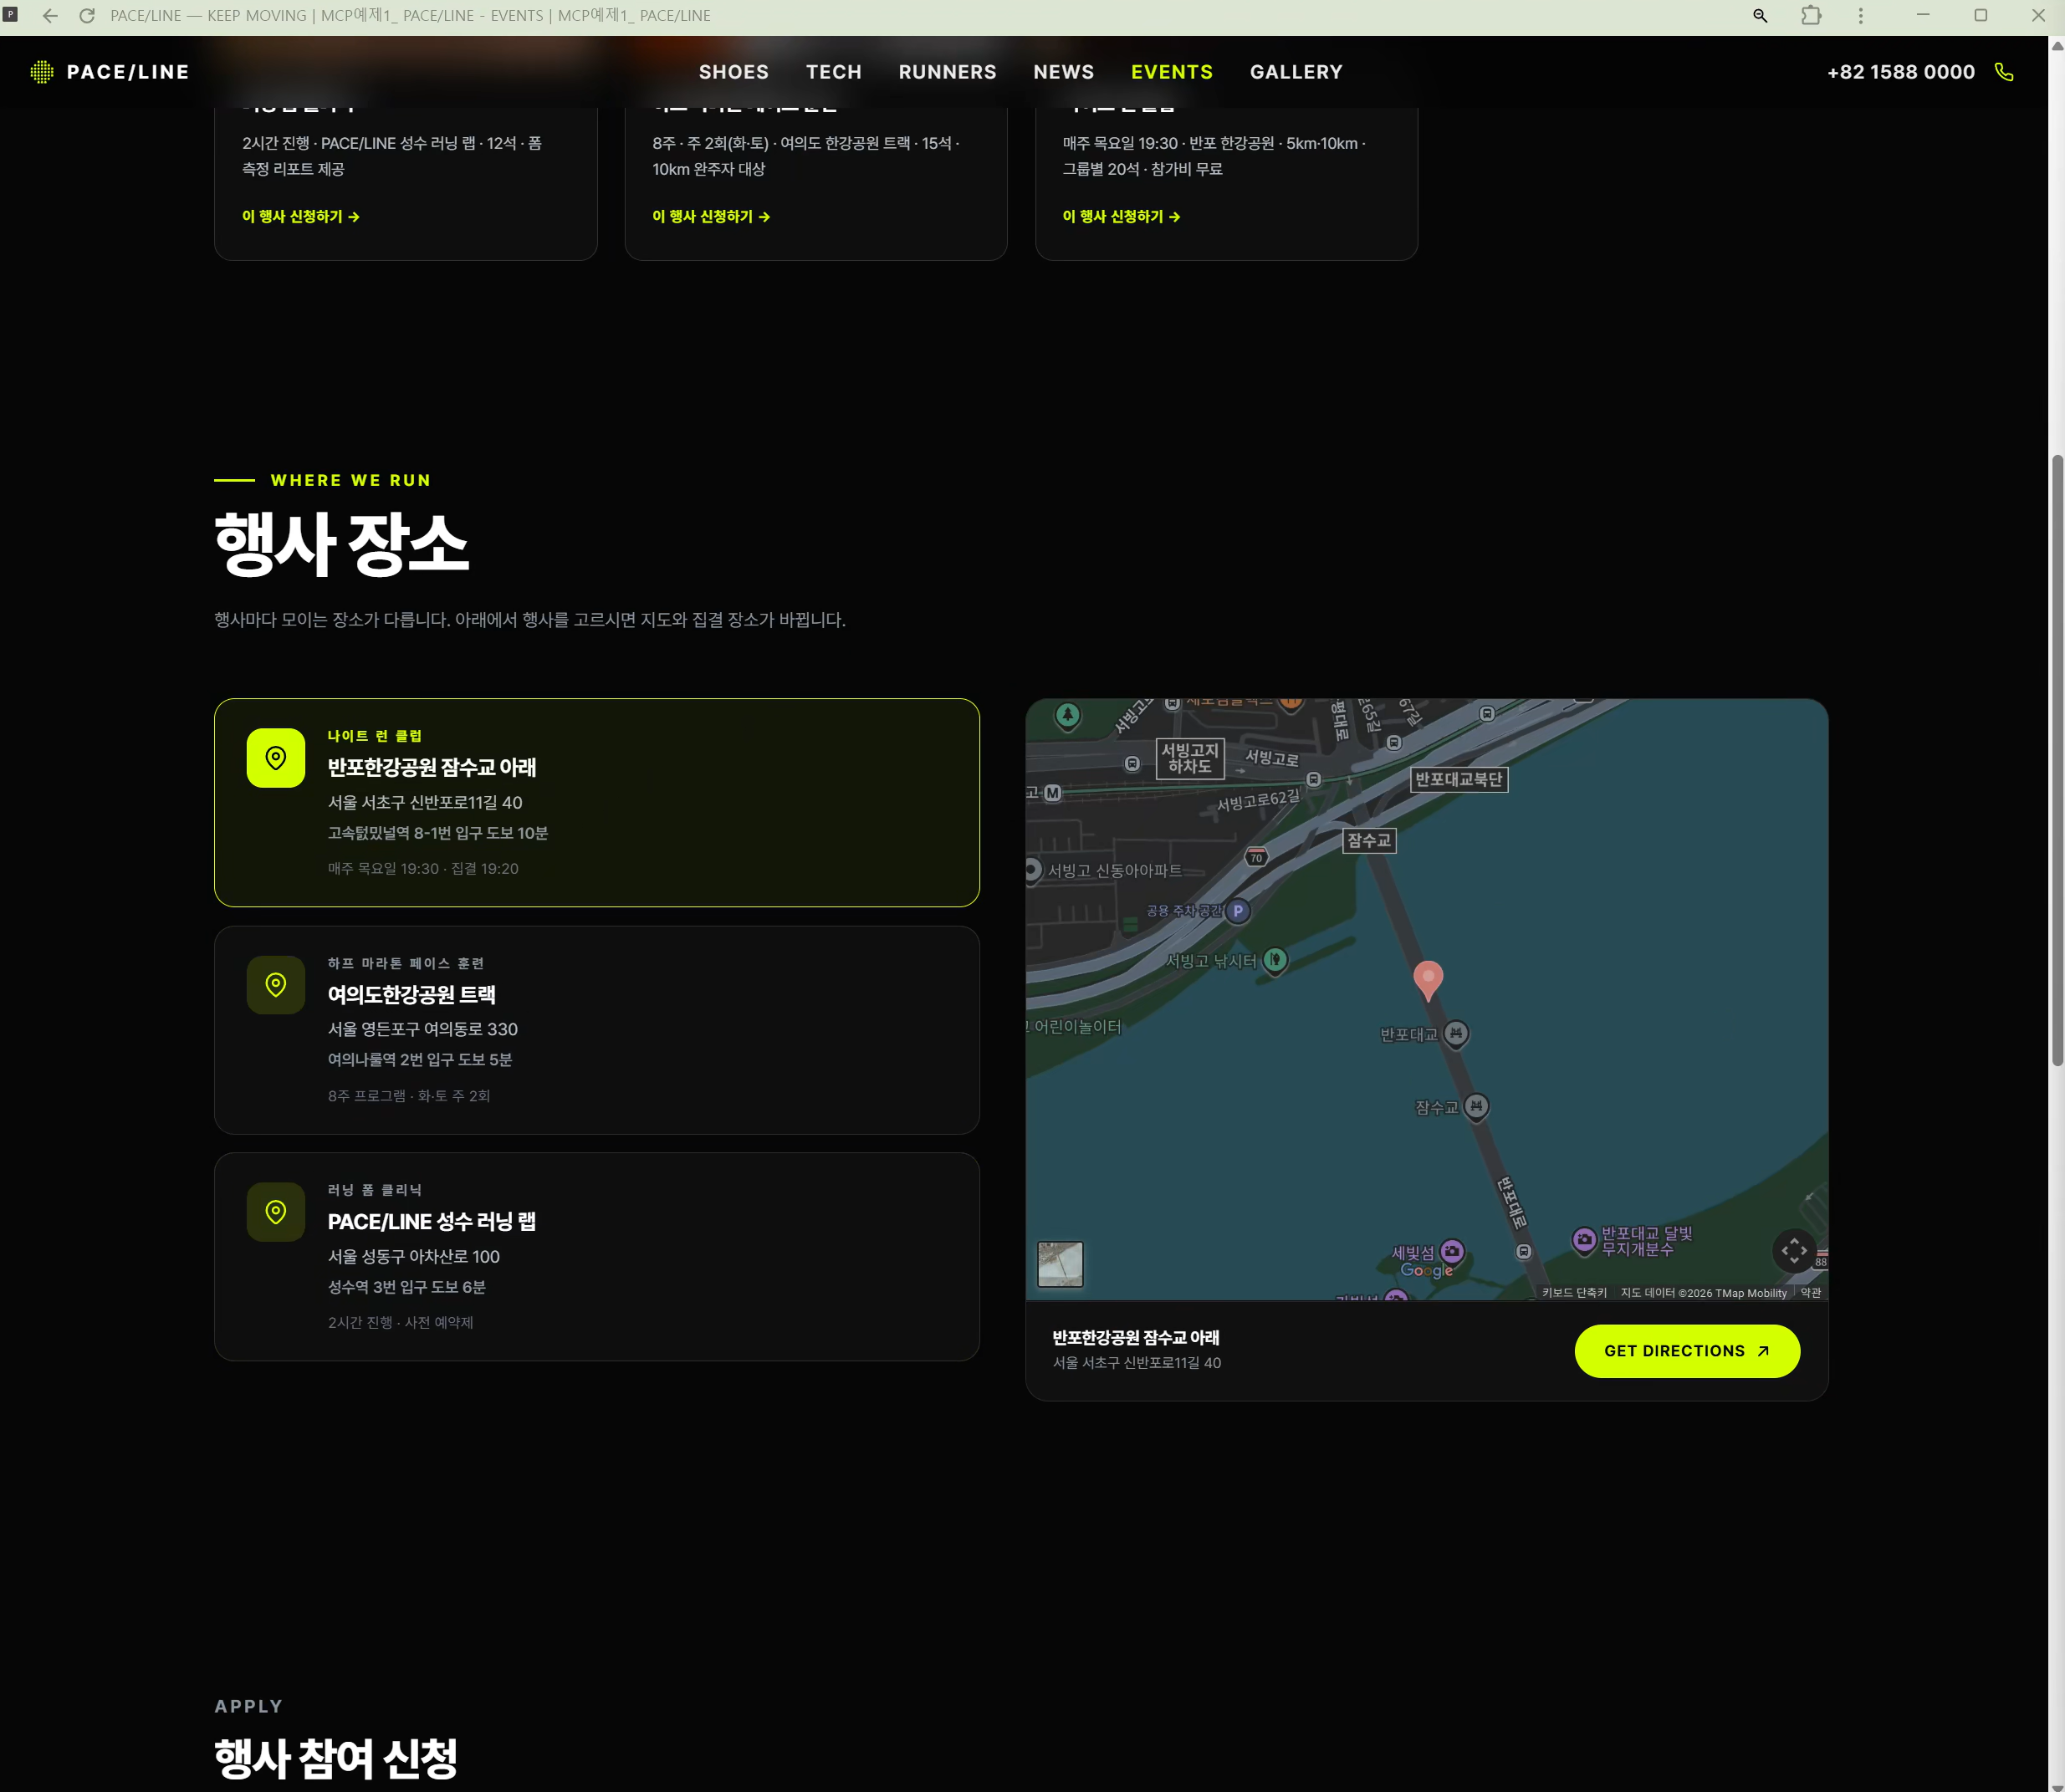Switch map to satellite view thumbnail
Image resolution: width=2065 pixels, height=1792 pixels.
1060,1264
